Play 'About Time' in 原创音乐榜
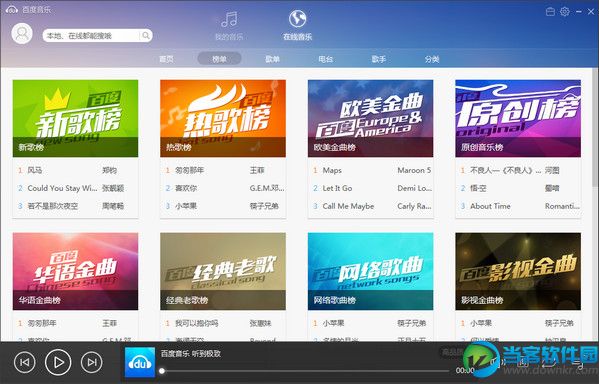 point(490,206)
